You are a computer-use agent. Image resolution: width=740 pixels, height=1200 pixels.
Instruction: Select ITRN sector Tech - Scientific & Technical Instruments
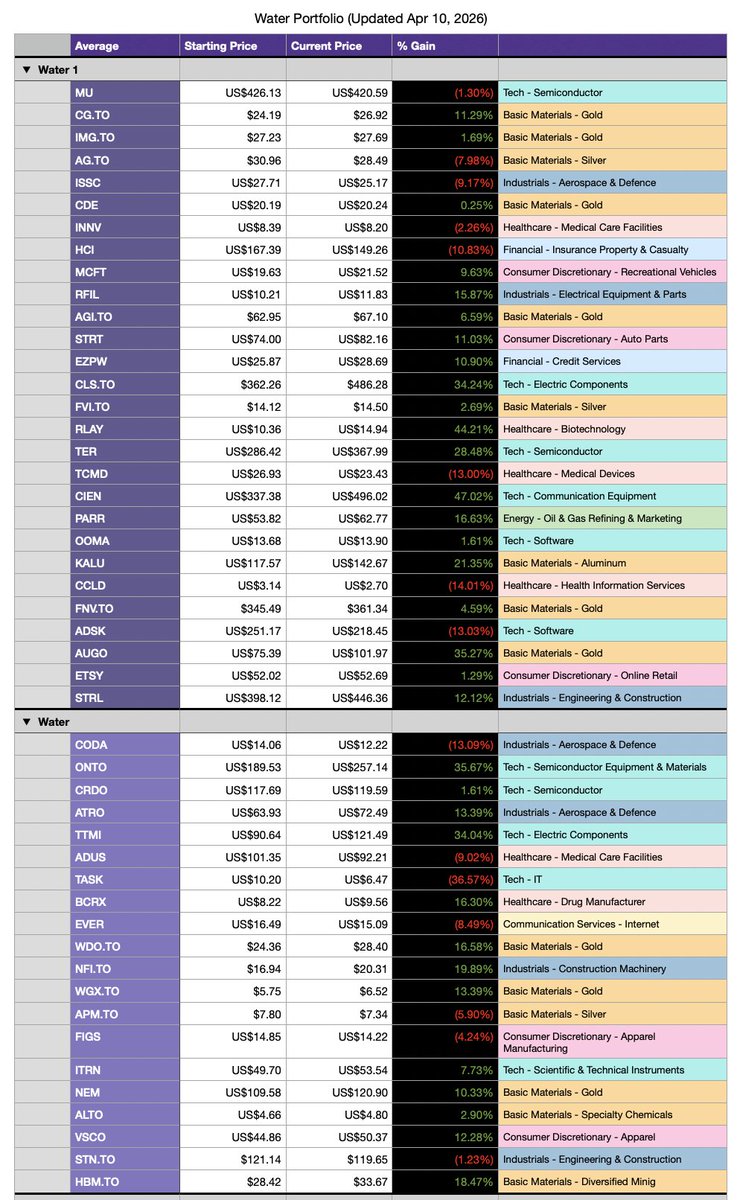[x=612, y=1070]
